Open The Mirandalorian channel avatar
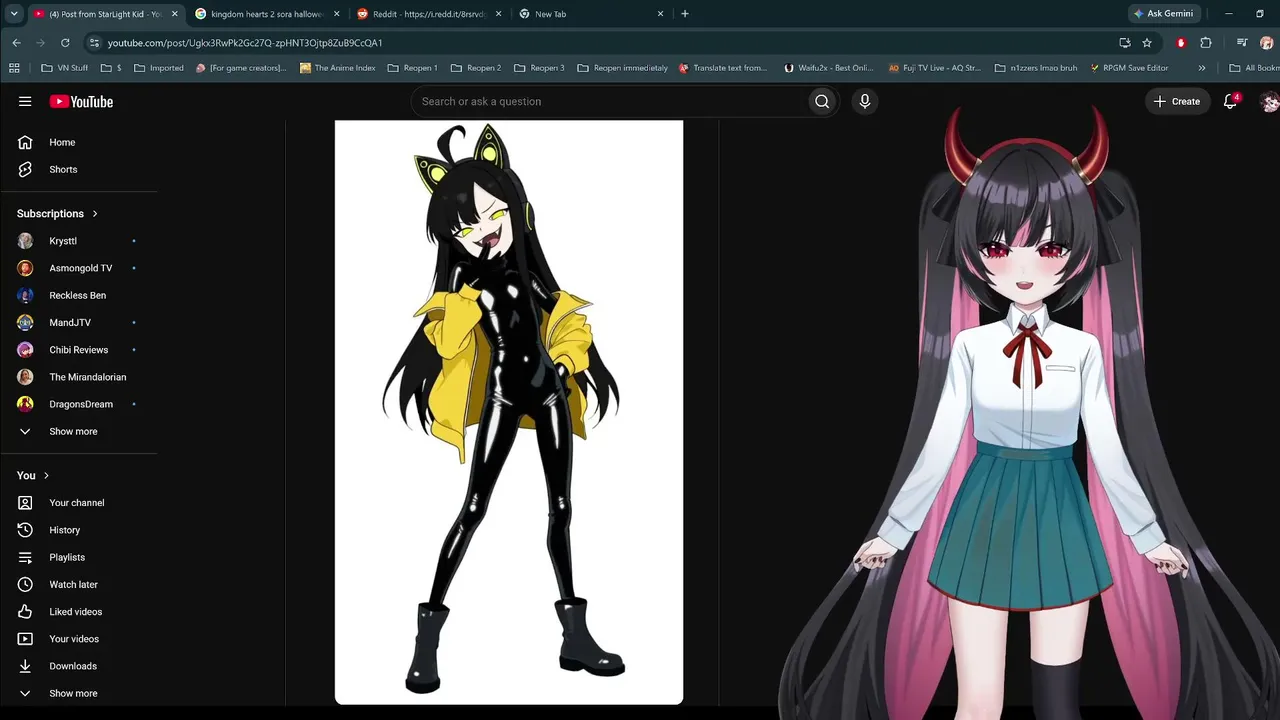 [26, 377]
